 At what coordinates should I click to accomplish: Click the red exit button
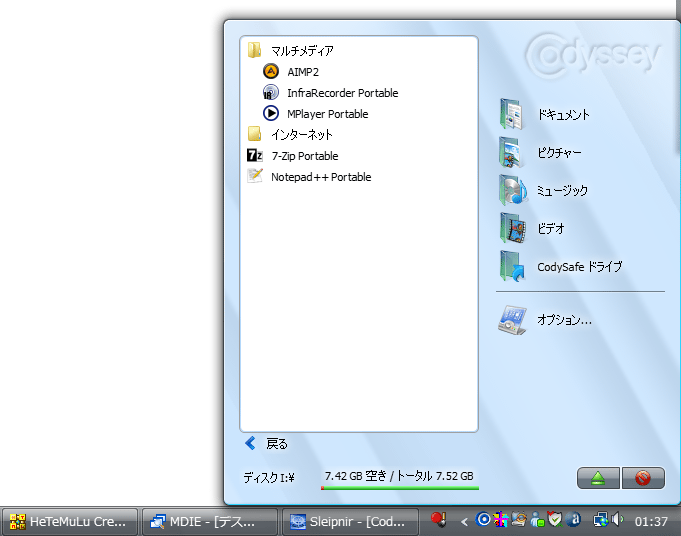(x=643, y=478)
